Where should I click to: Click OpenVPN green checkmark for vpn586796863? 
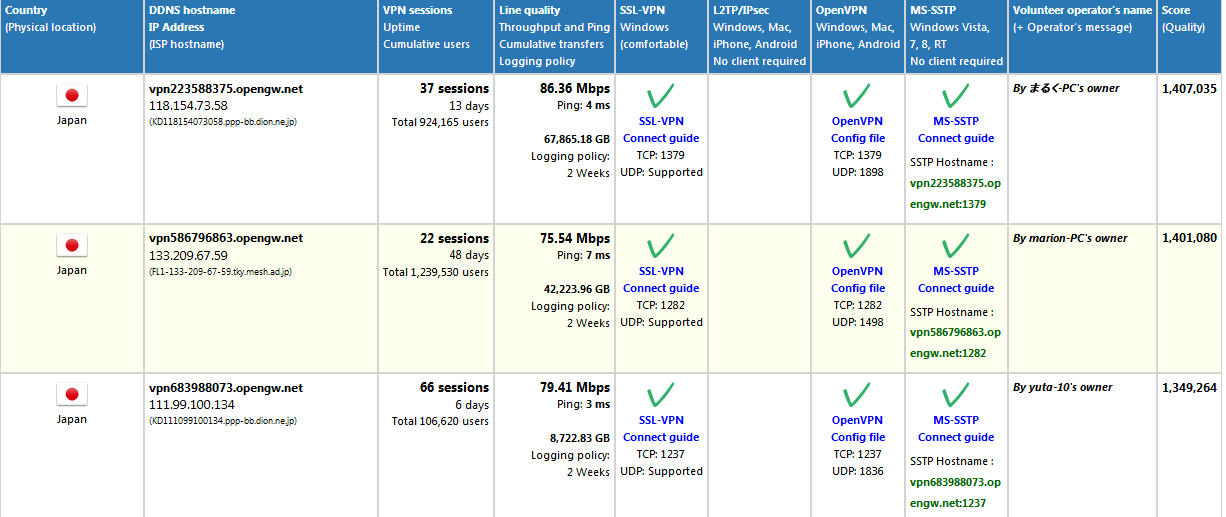click(857, 246)
